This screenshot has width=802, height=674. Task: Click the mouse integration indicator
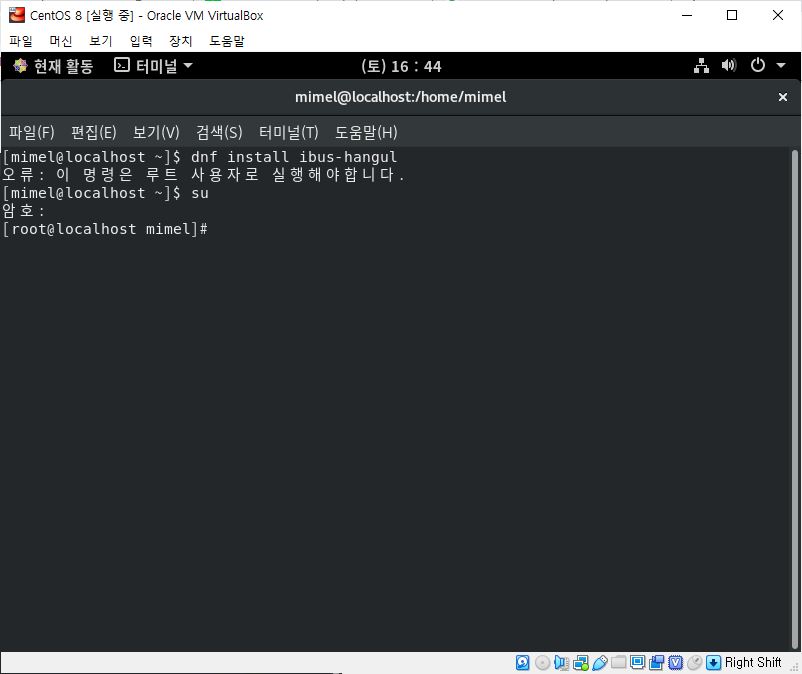[x=694, y=663]
